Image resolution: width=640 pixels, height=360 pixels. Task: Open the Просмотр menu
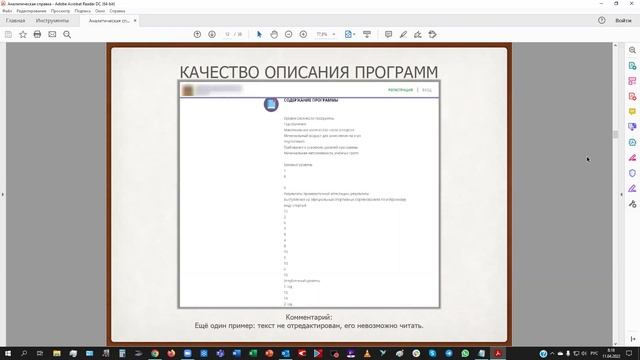pyautogui.click(x=60, y=11)
